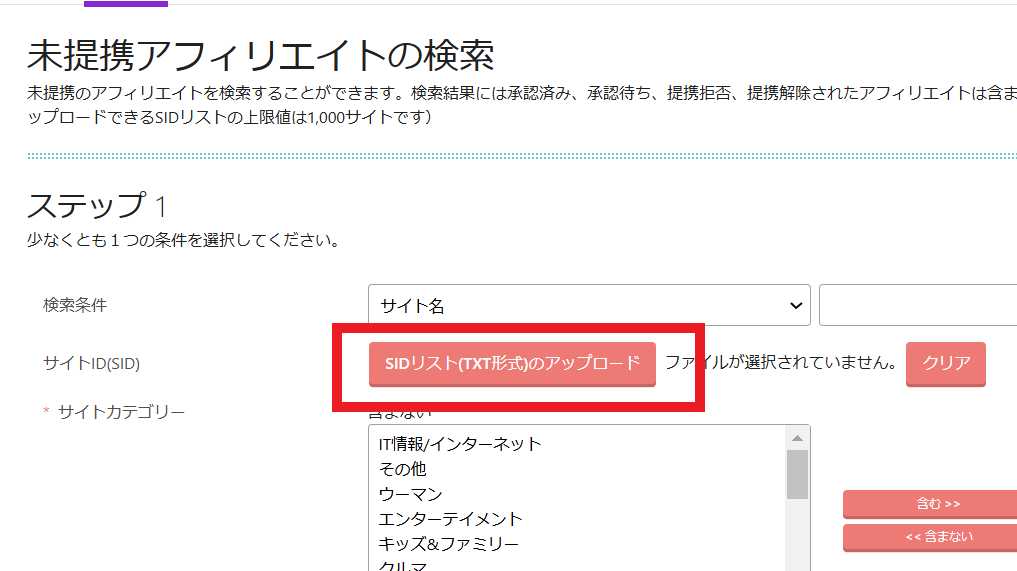Click the 未提携アフィリエイトの検索 page heading
This screenshot has width=1017, height=571.
tap(260, 56)
